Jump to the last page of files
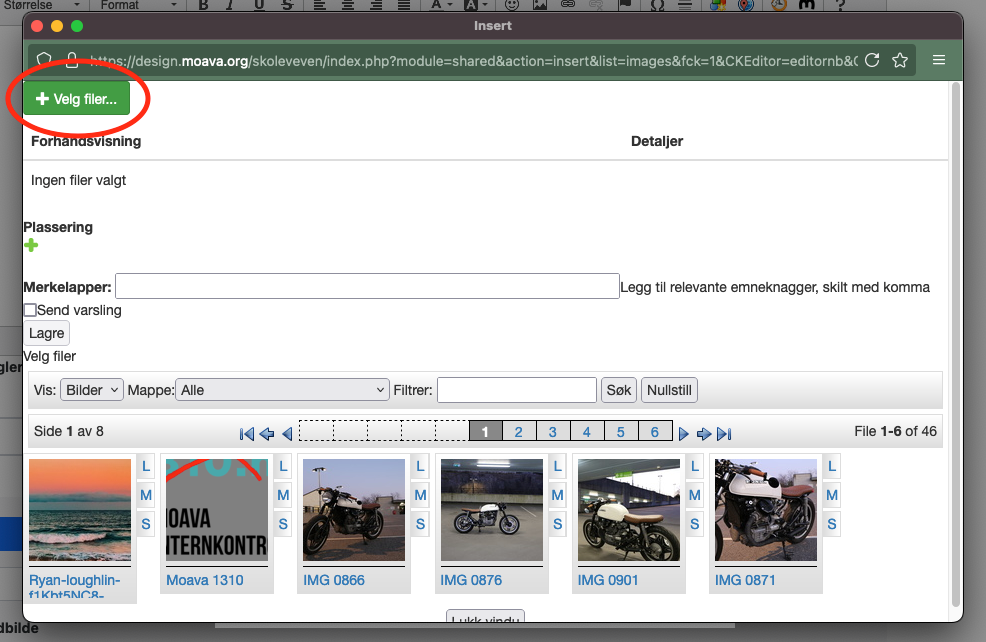986x642 pixels. pos(725,434)
